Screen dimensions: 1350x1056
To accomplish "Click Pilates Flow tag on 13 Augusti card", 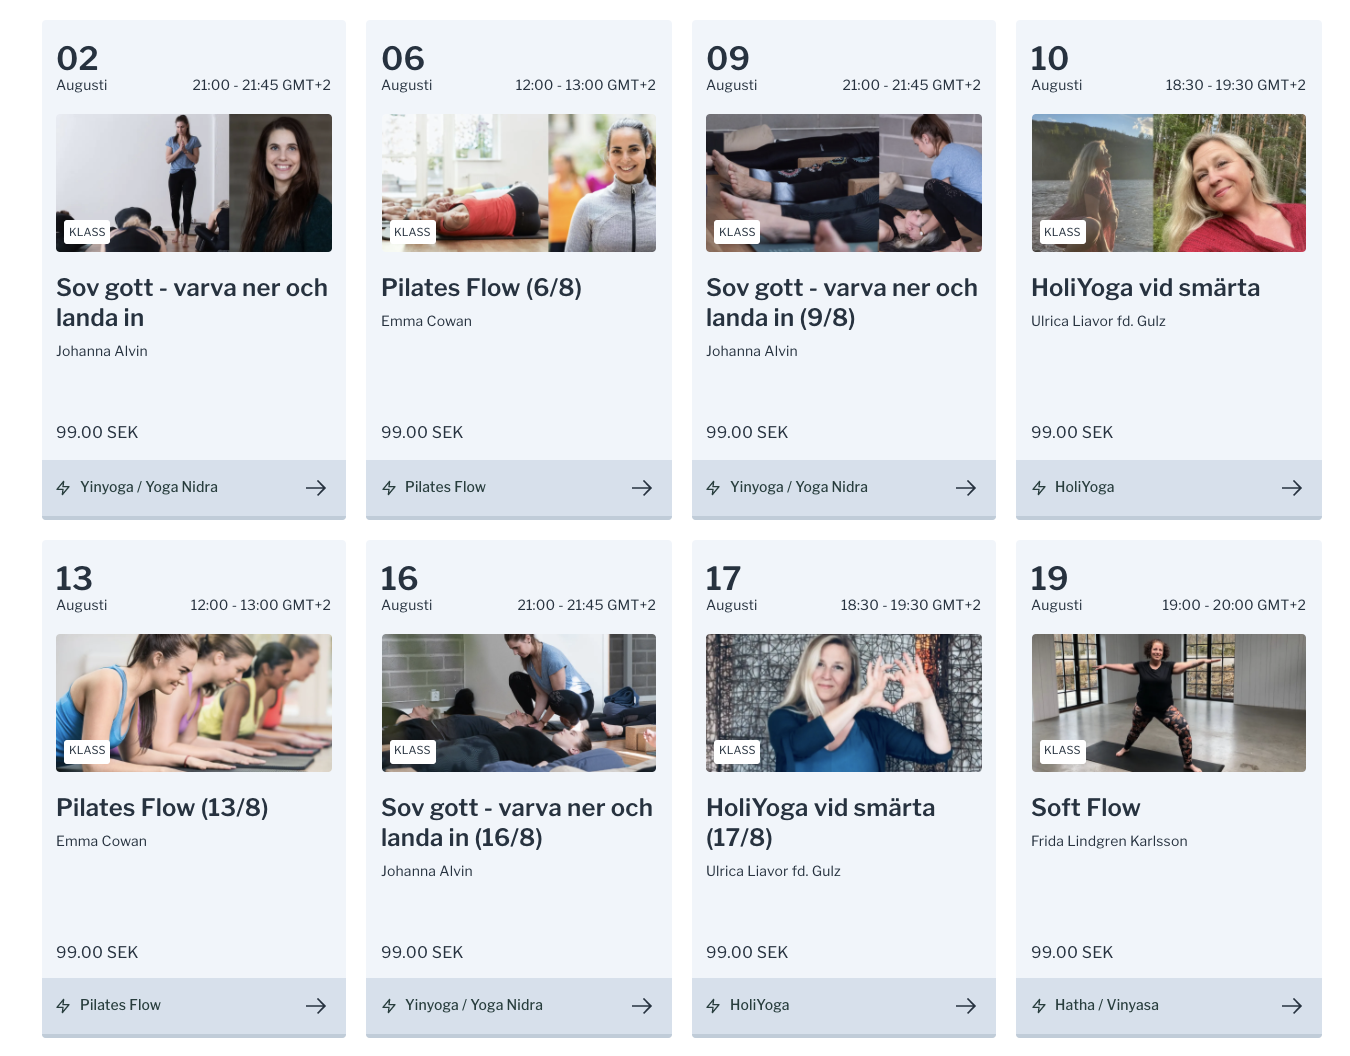I will (120, 1005).
